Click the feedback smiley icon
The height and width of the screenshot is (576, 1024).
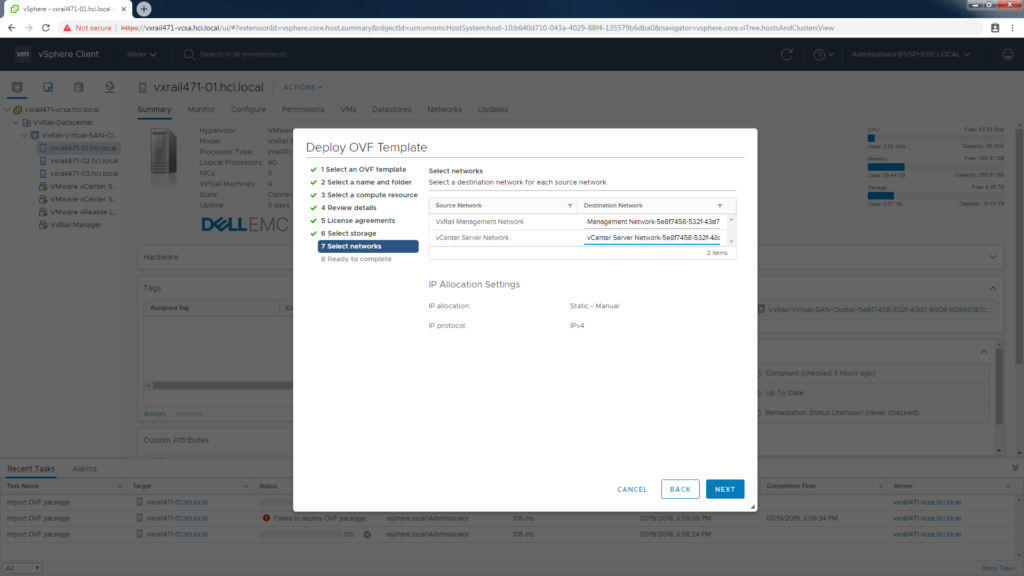pyautogui.click(x=1008, y=54)
